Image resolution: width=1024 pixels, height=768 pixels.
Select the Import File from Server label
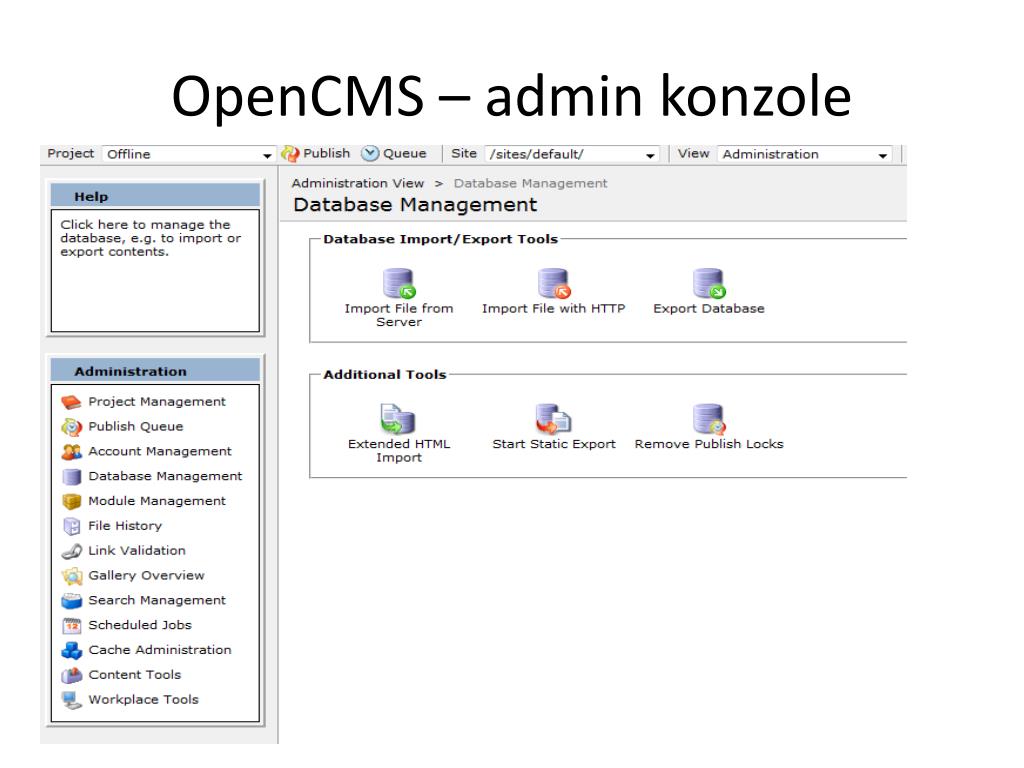(398, 315)
